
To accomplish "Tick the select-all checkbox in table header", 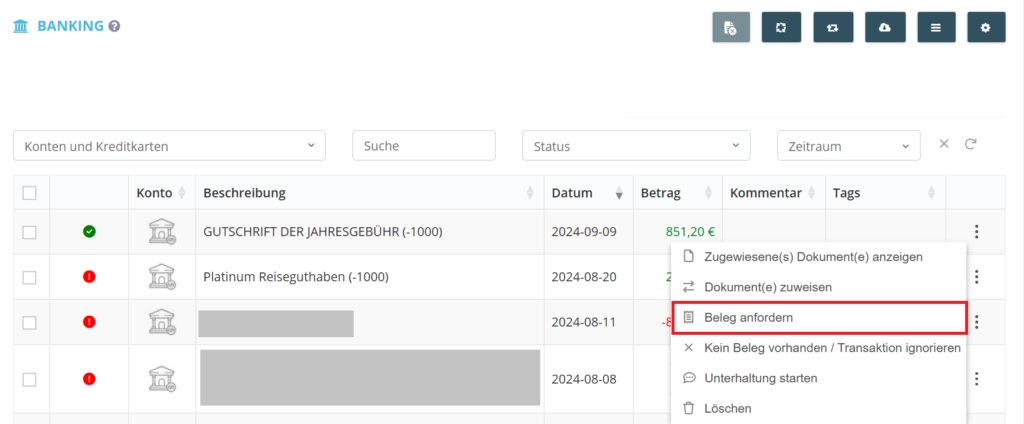I will click(29, 193).
